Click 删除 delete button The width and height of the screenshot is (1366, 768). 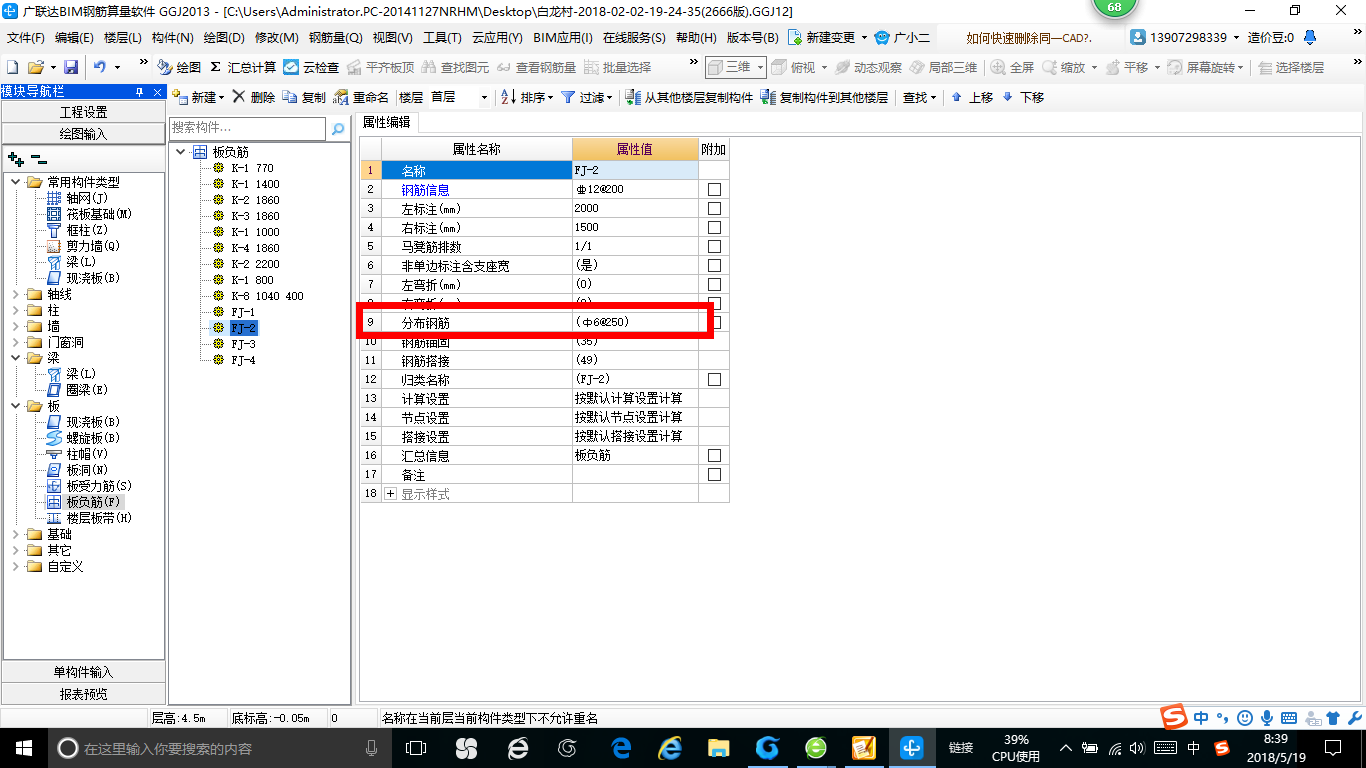tap(254, 97)
